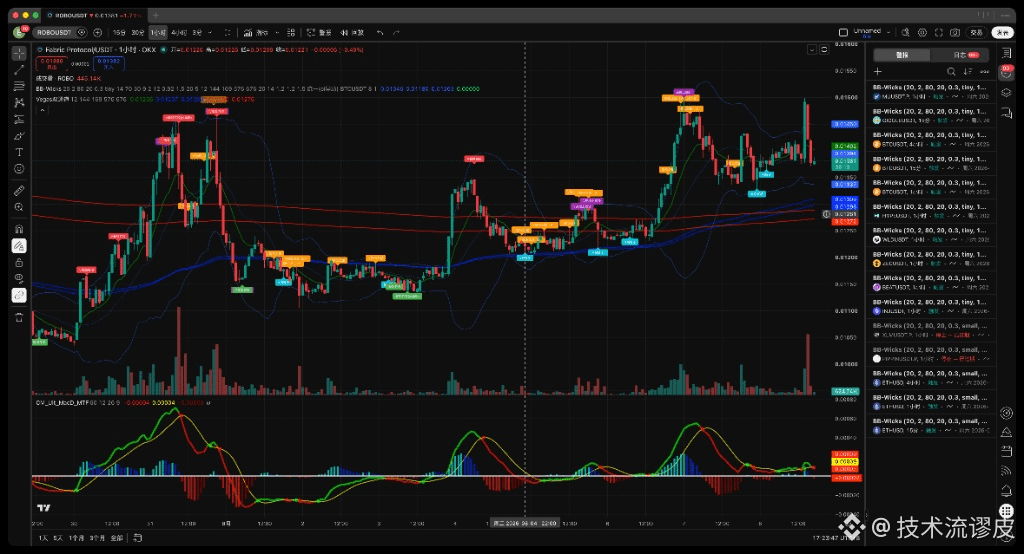1024x554 pixels.
Task: Collapse pane button at chart top right
Action: click(812, 50)
